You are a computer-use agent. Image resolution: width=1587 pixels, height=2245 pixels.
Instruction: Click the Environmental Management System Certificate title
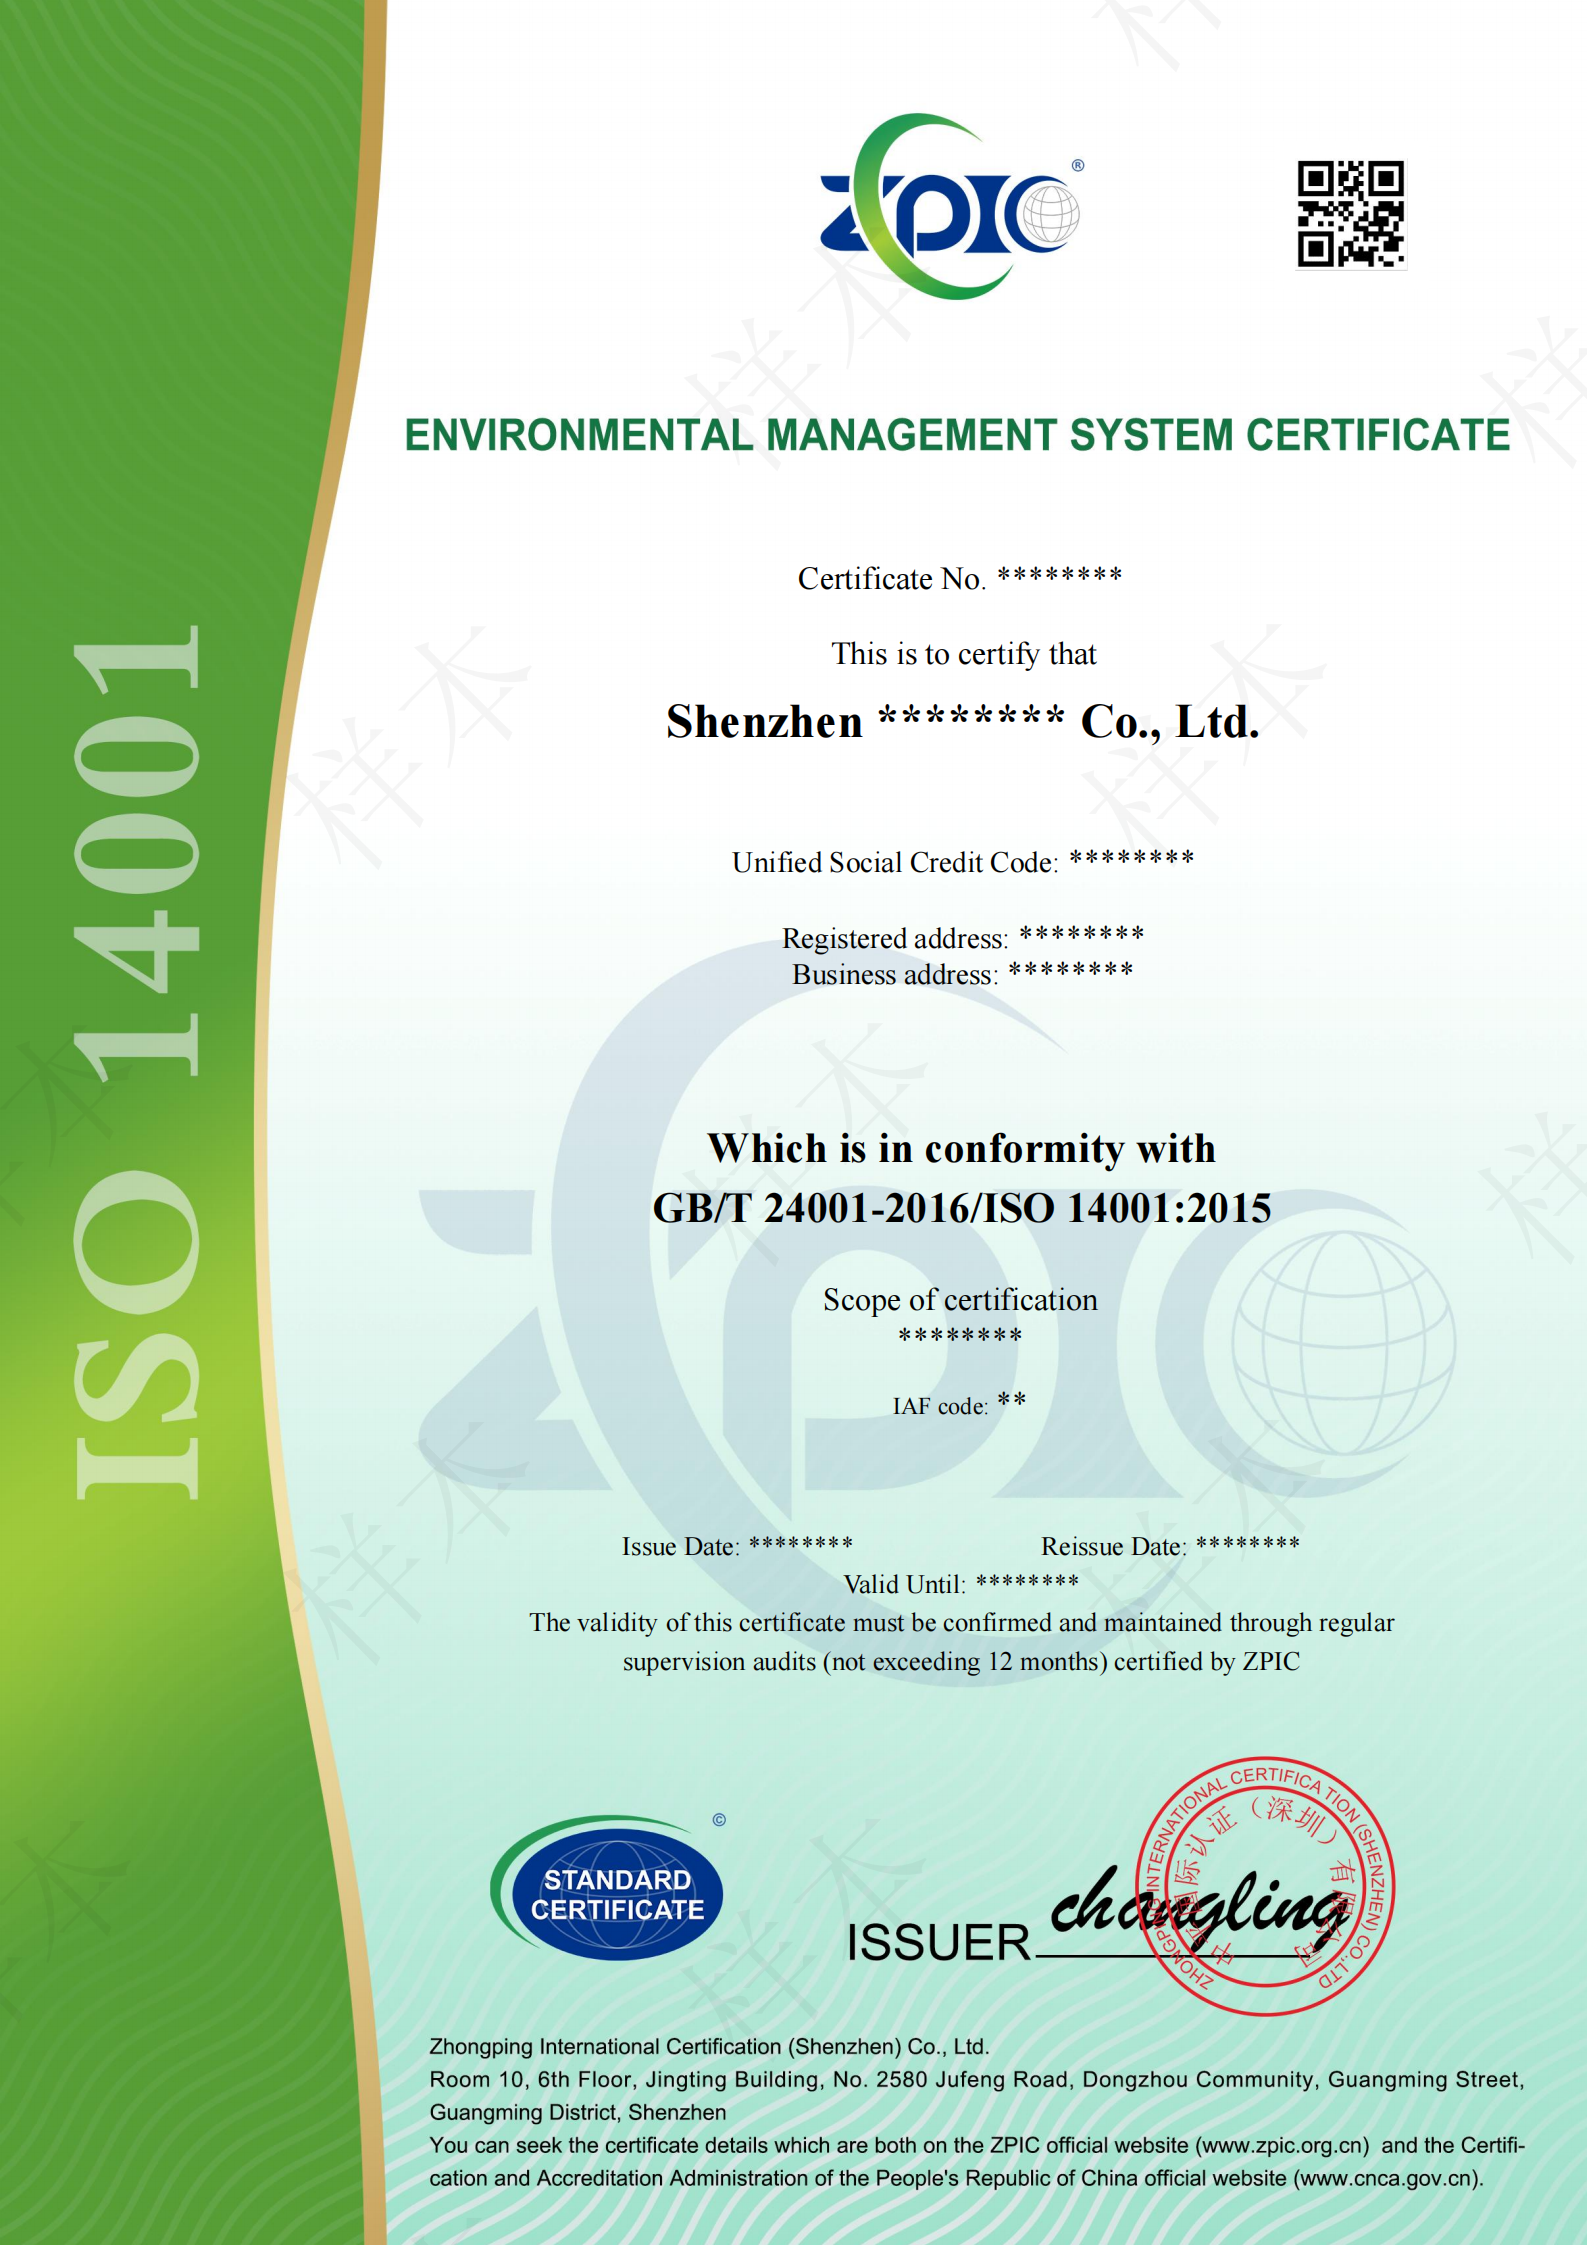click(x=957, y=436)
